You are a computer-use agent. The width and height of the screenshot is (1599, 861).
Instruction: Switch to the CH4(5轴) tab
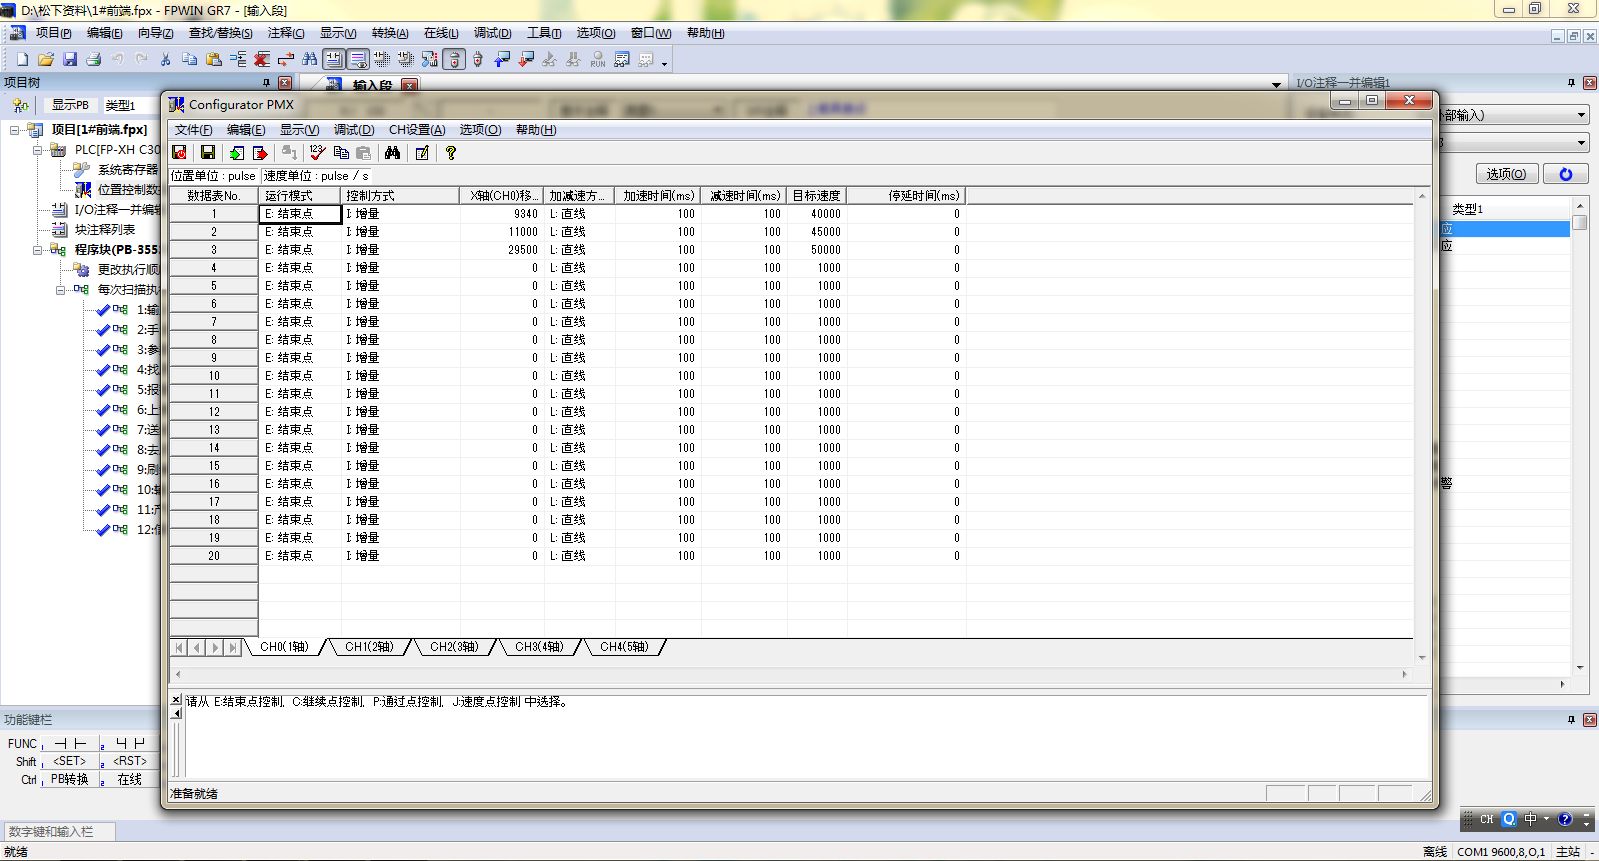click(x=624, y=647)
